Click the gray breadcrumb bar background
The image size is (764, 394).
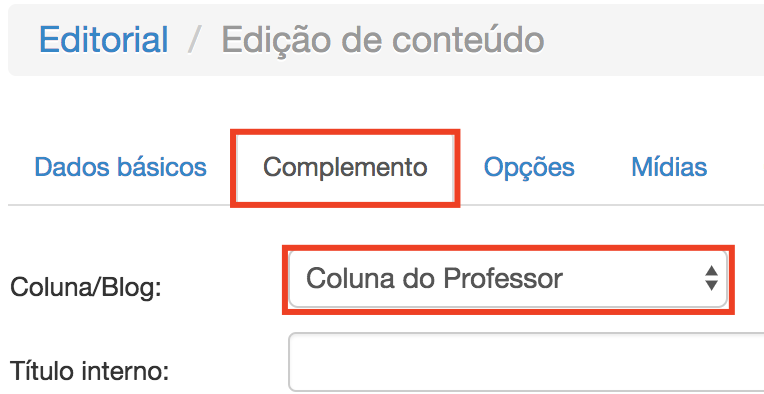[653, 40]
